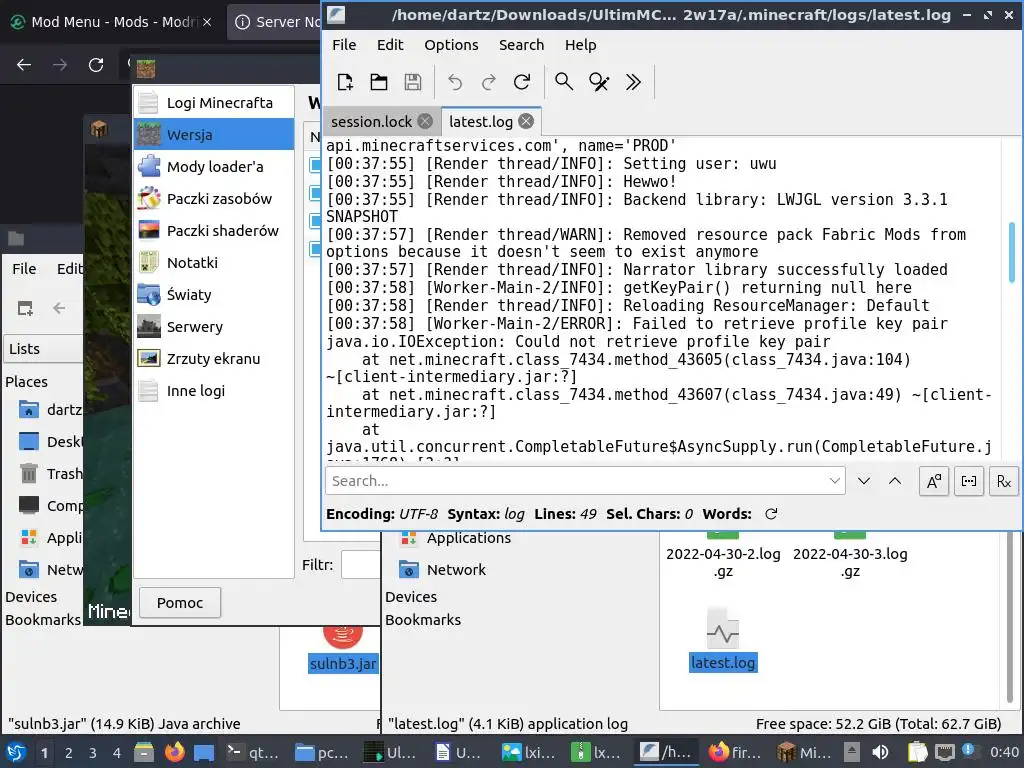1024x768 pixels.
Task: Open the Lists dropdown in left file manager
Action: (x=42, y=349)
